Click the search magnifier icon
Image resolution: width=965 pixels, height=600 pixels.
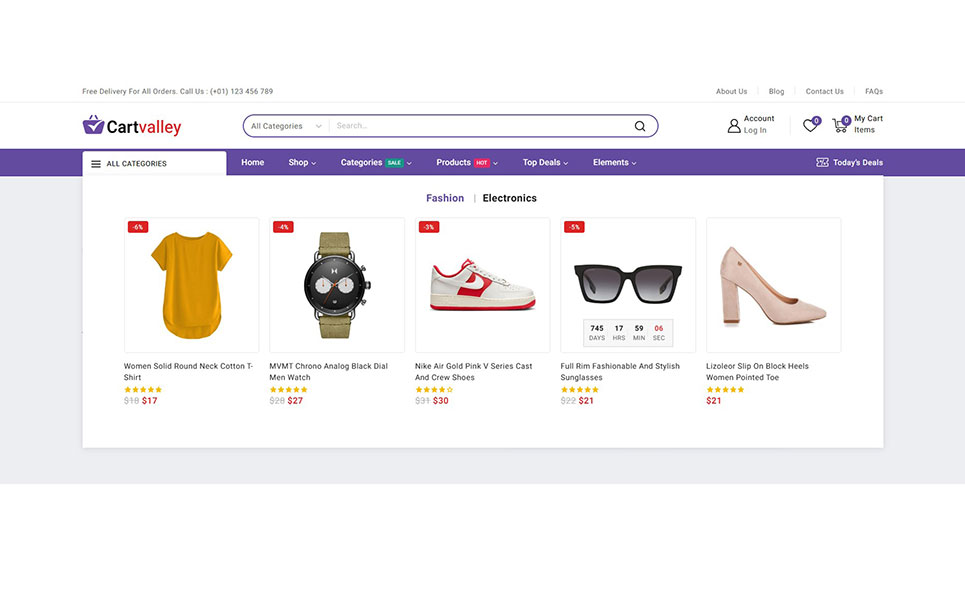point(640,126)
